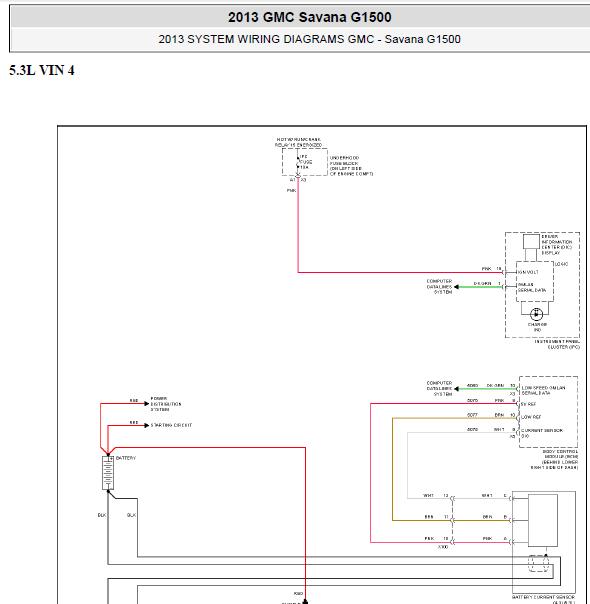The height and width of the screenshot is (604, 590).
Task: Click the 'CURRENT SENSOR' signal label
Action: click(x=542, y=433)
